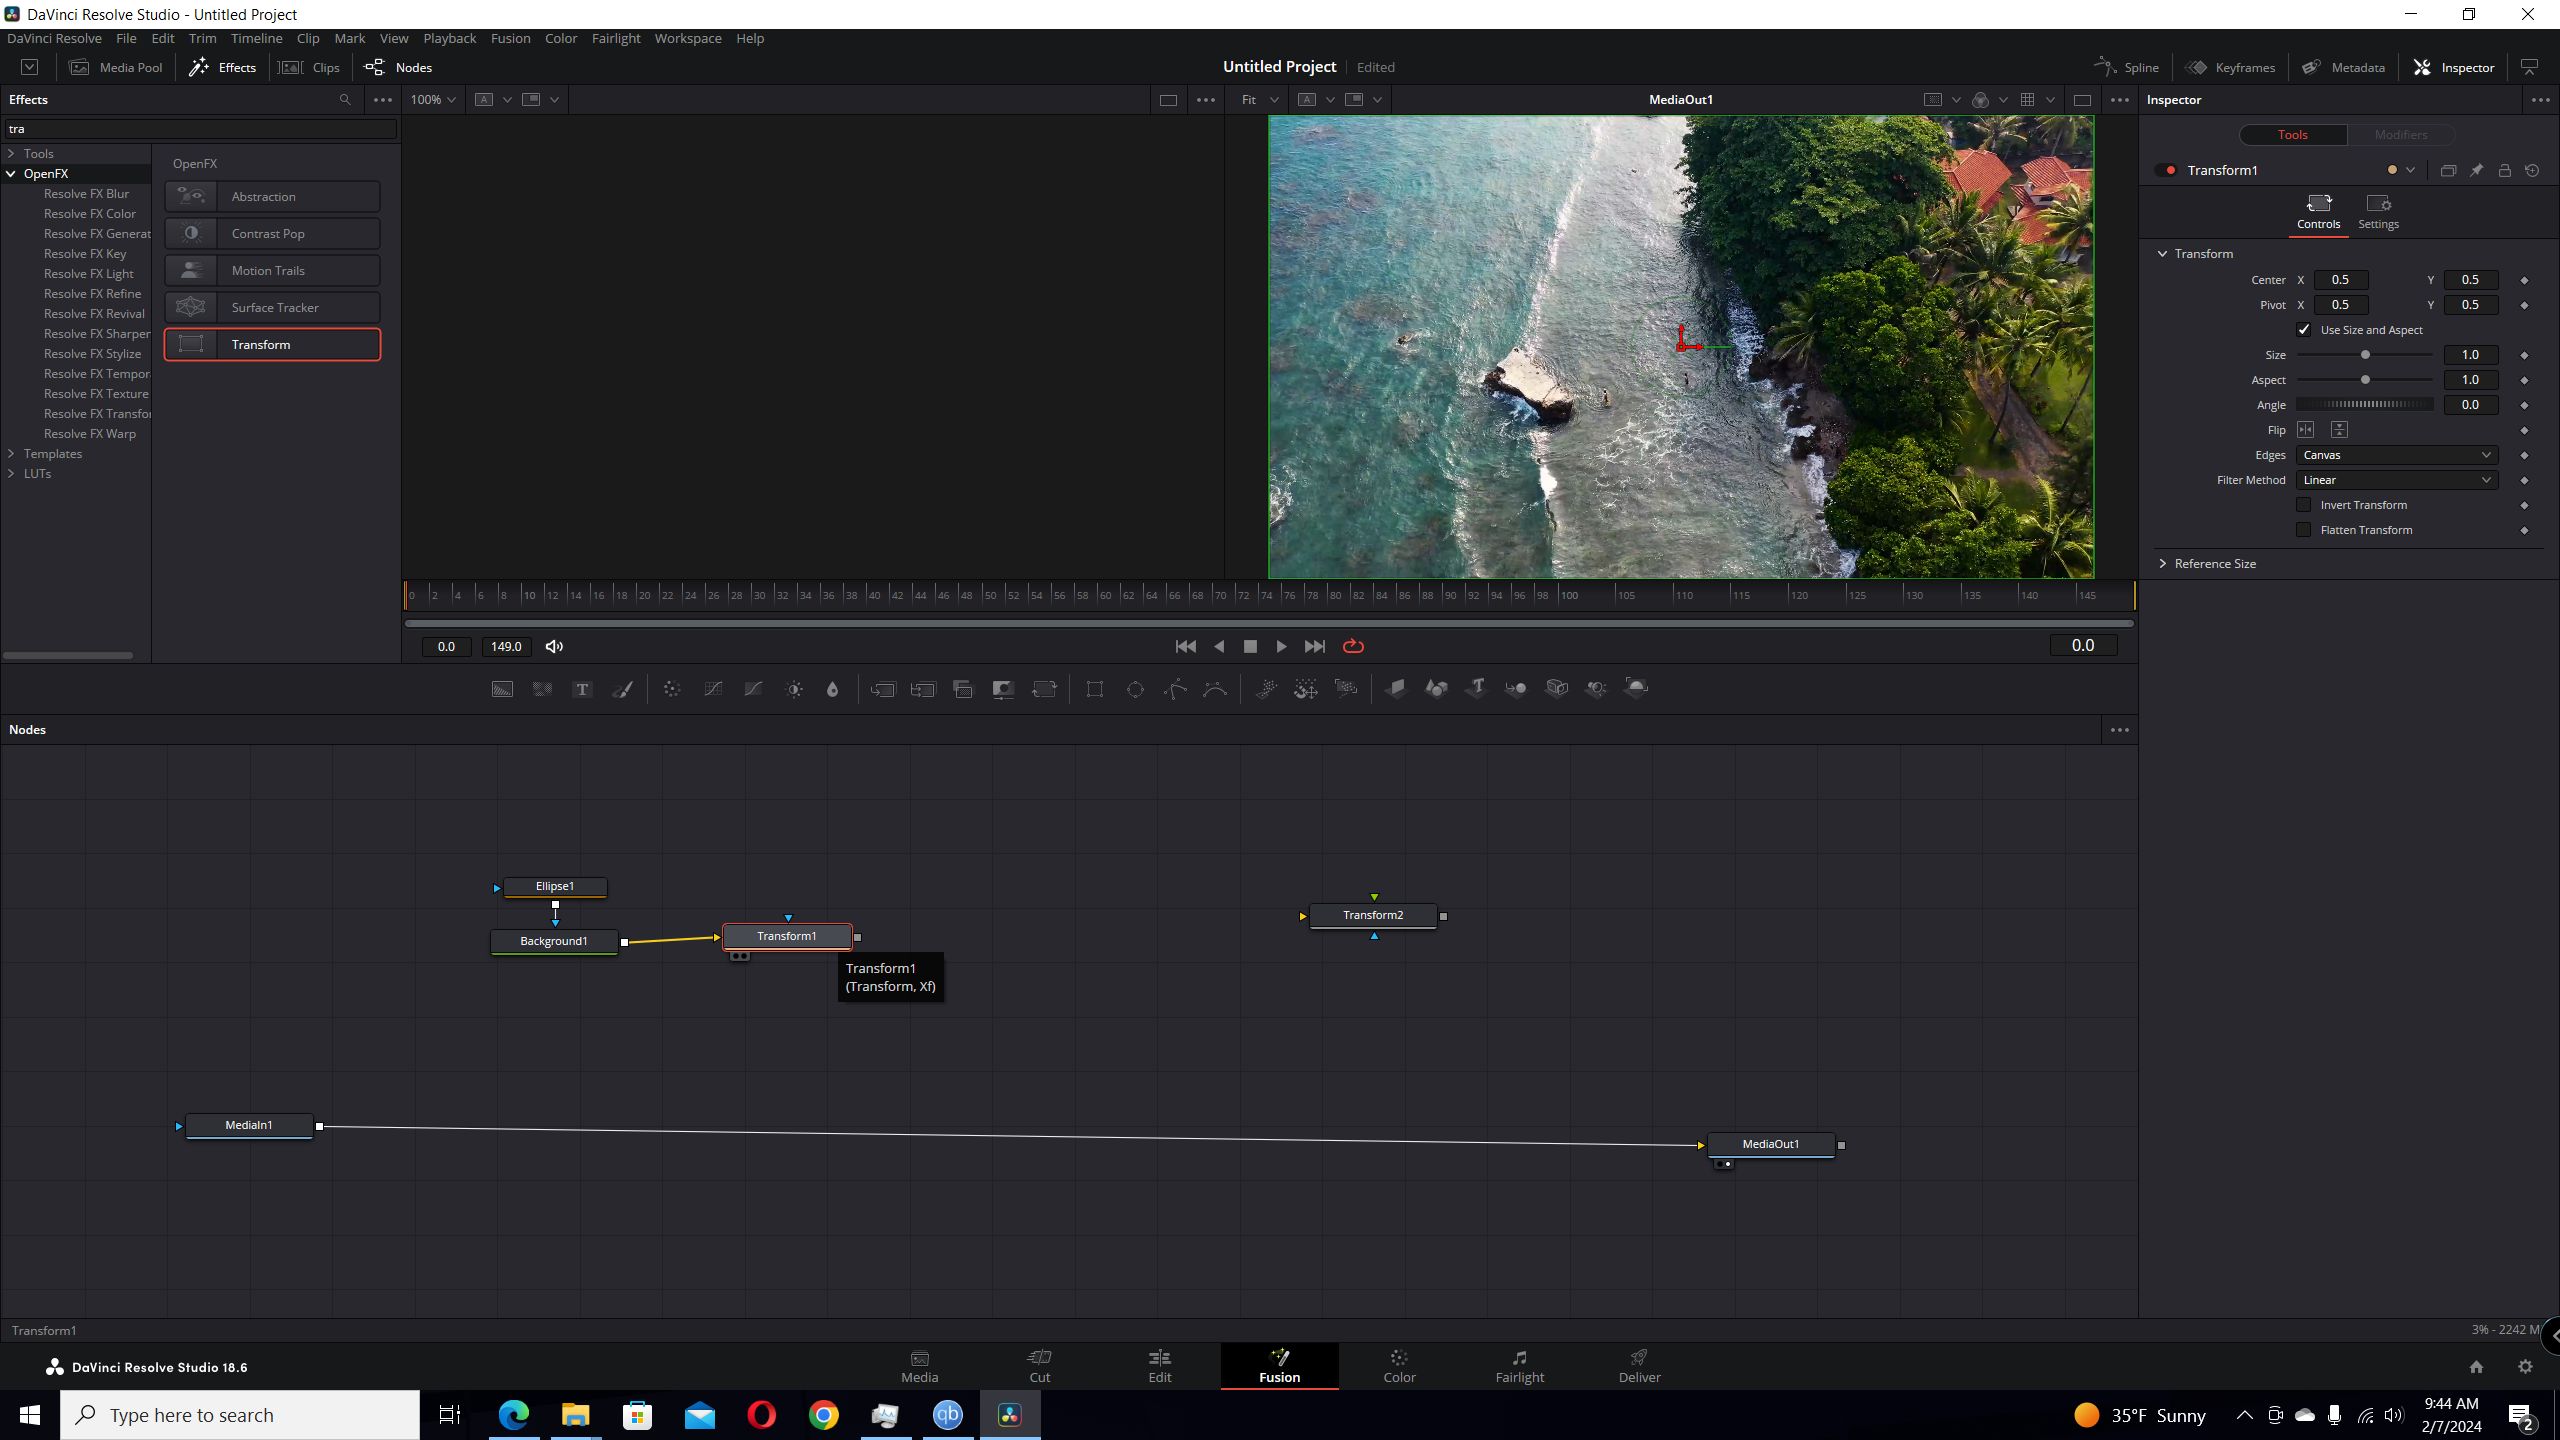Toggle the Spline panel button

coord(2127,67)
